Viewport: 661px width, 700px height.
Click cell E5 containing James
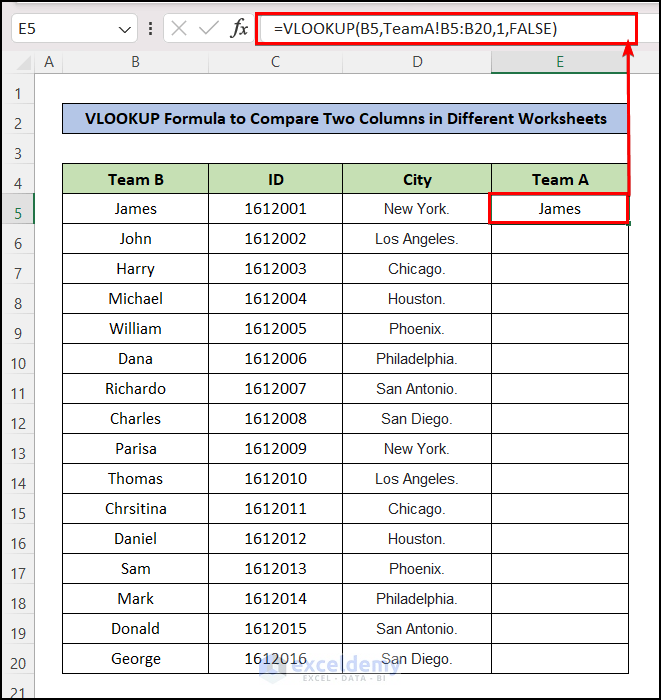point(559,209)
